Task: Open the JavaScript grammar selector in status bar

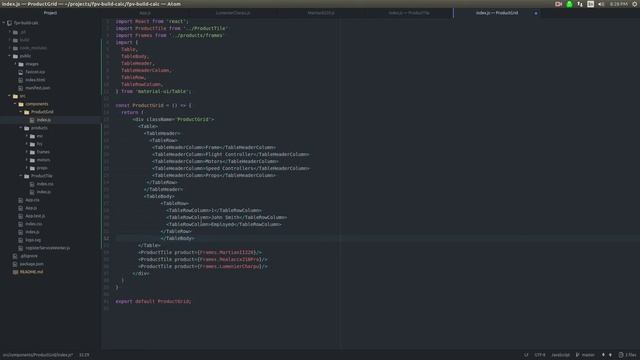Action: (x=560, y=355)
